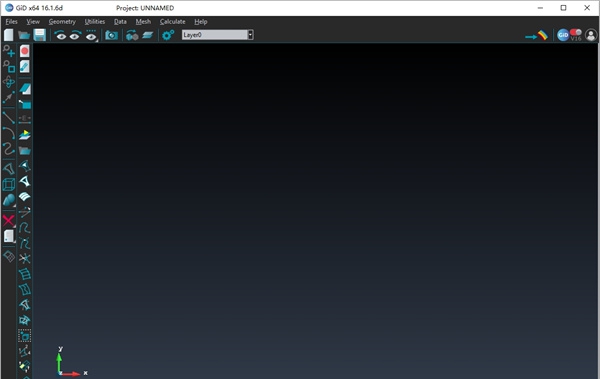Click the icon with yellow highlighted element
Viewport: 600px width, 379px height.
click(24, 366)
